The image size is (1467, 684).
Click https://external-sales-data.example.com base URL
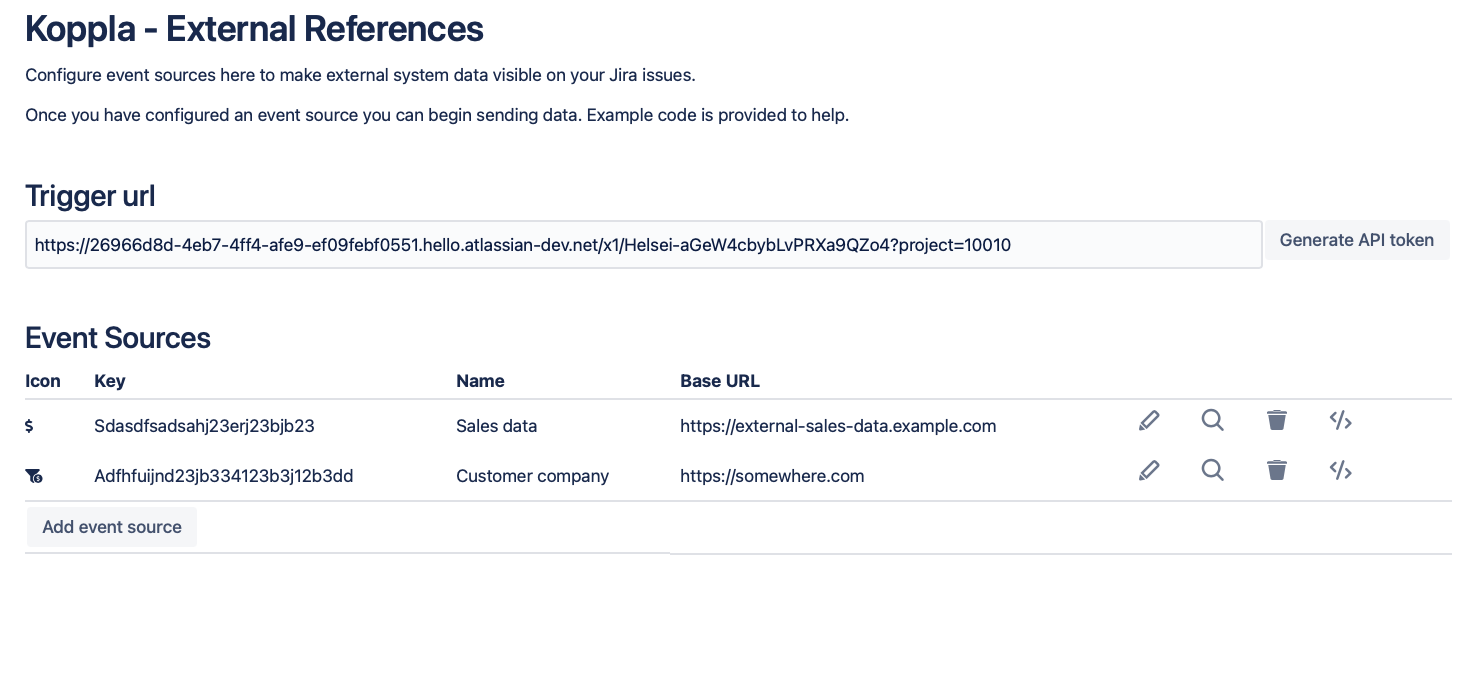(838, 426)
